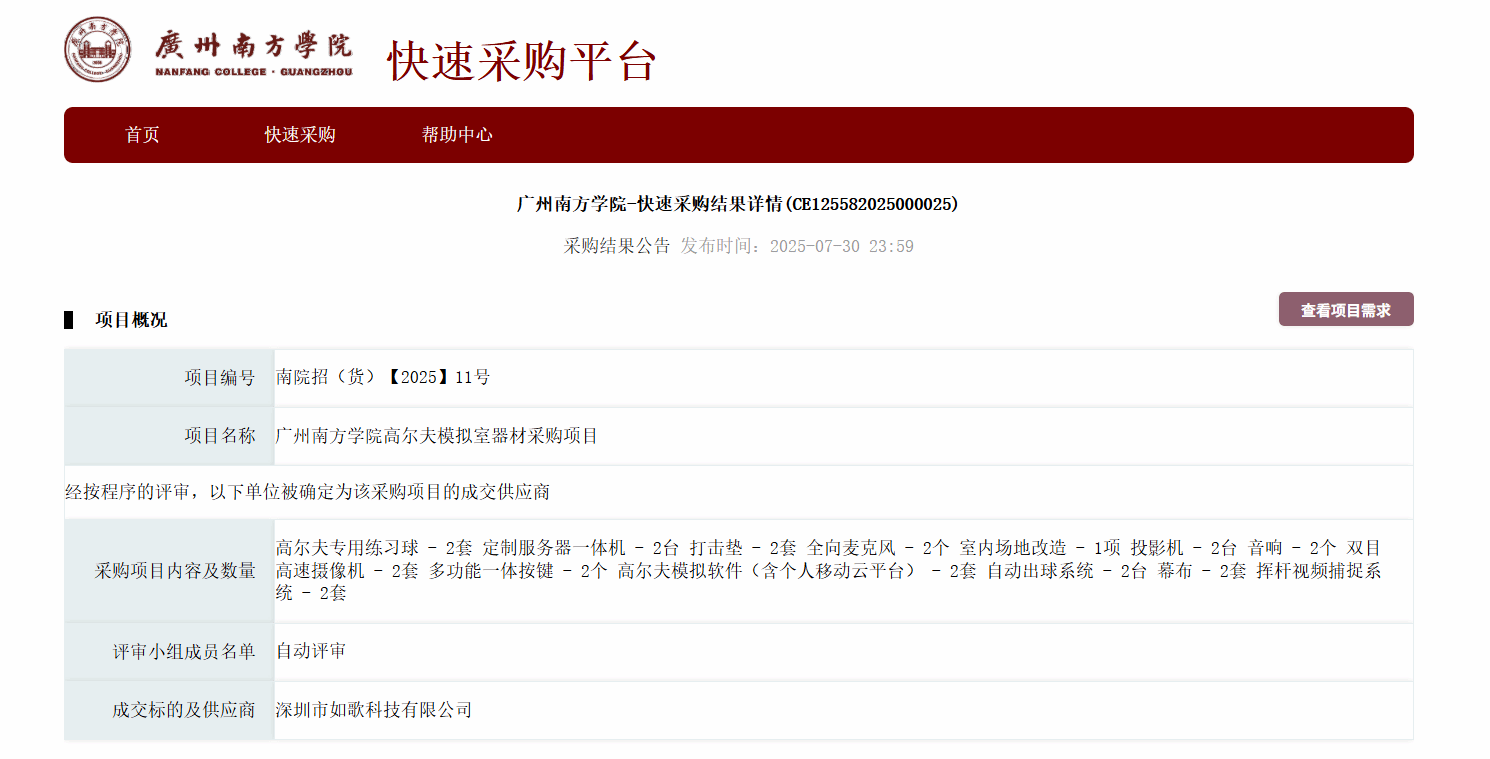Click the 项目名称 label cell
The height and width of the screenshot is (759, 1490).
[x=169, y=436]
